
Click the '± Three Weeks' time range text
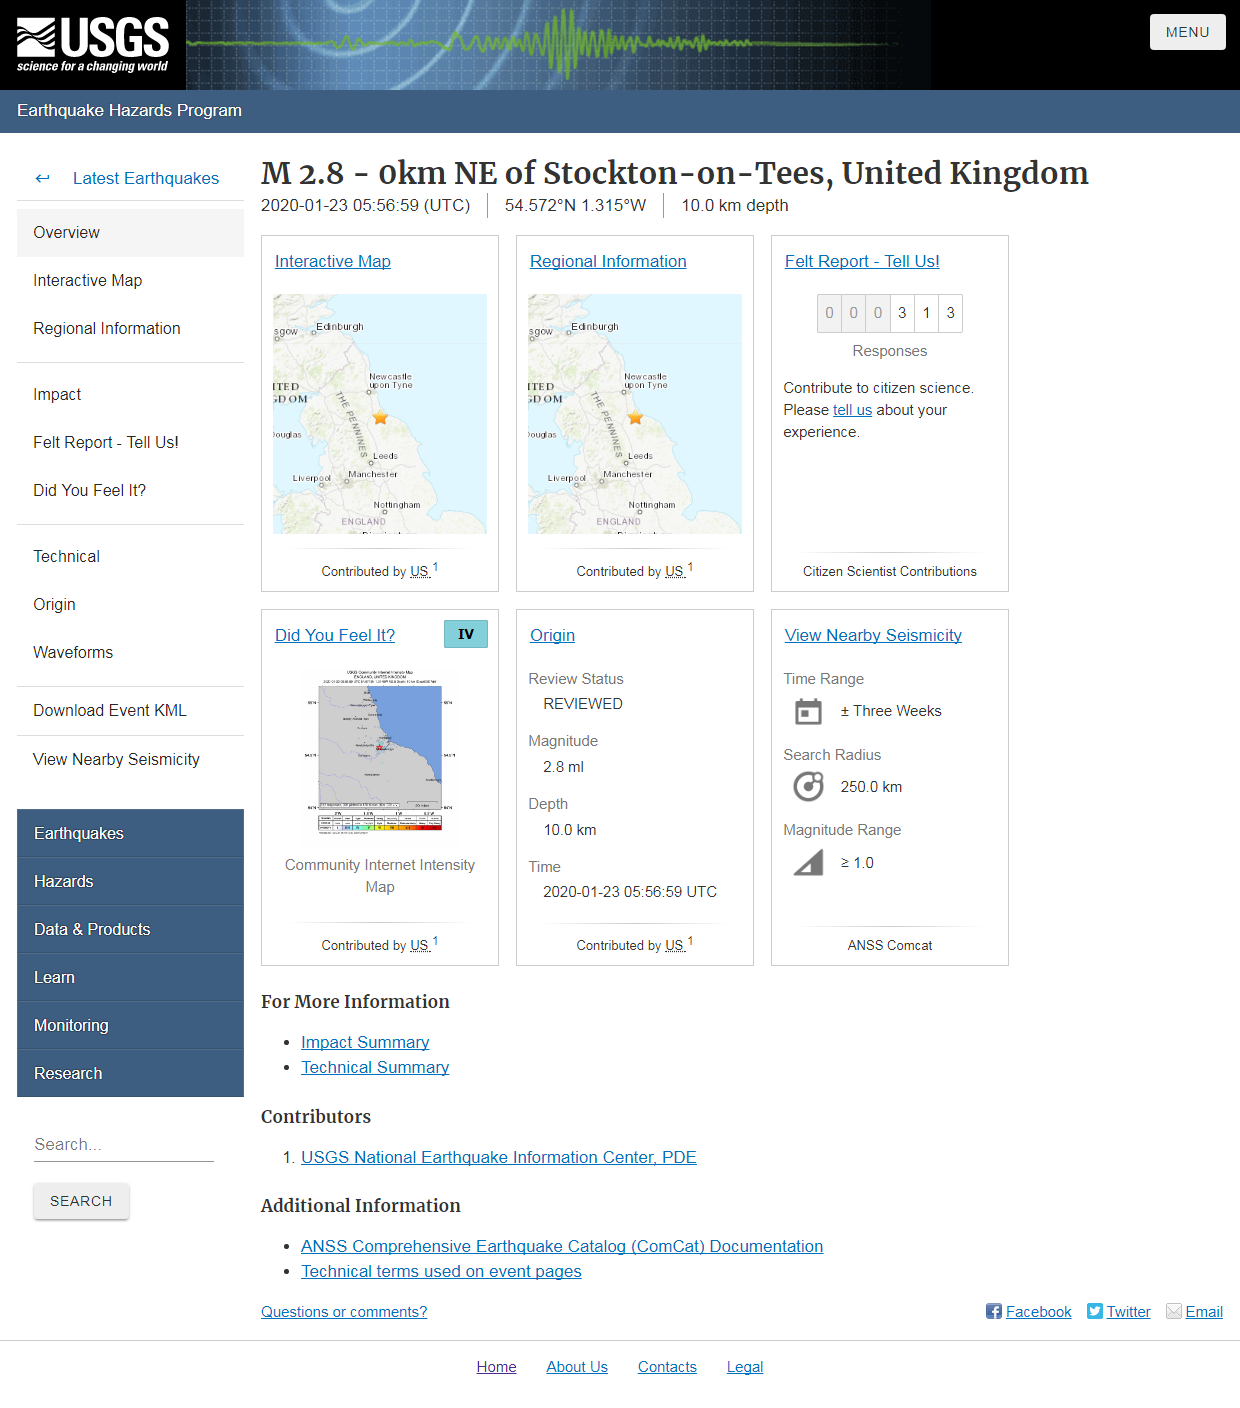click(891, 711)
